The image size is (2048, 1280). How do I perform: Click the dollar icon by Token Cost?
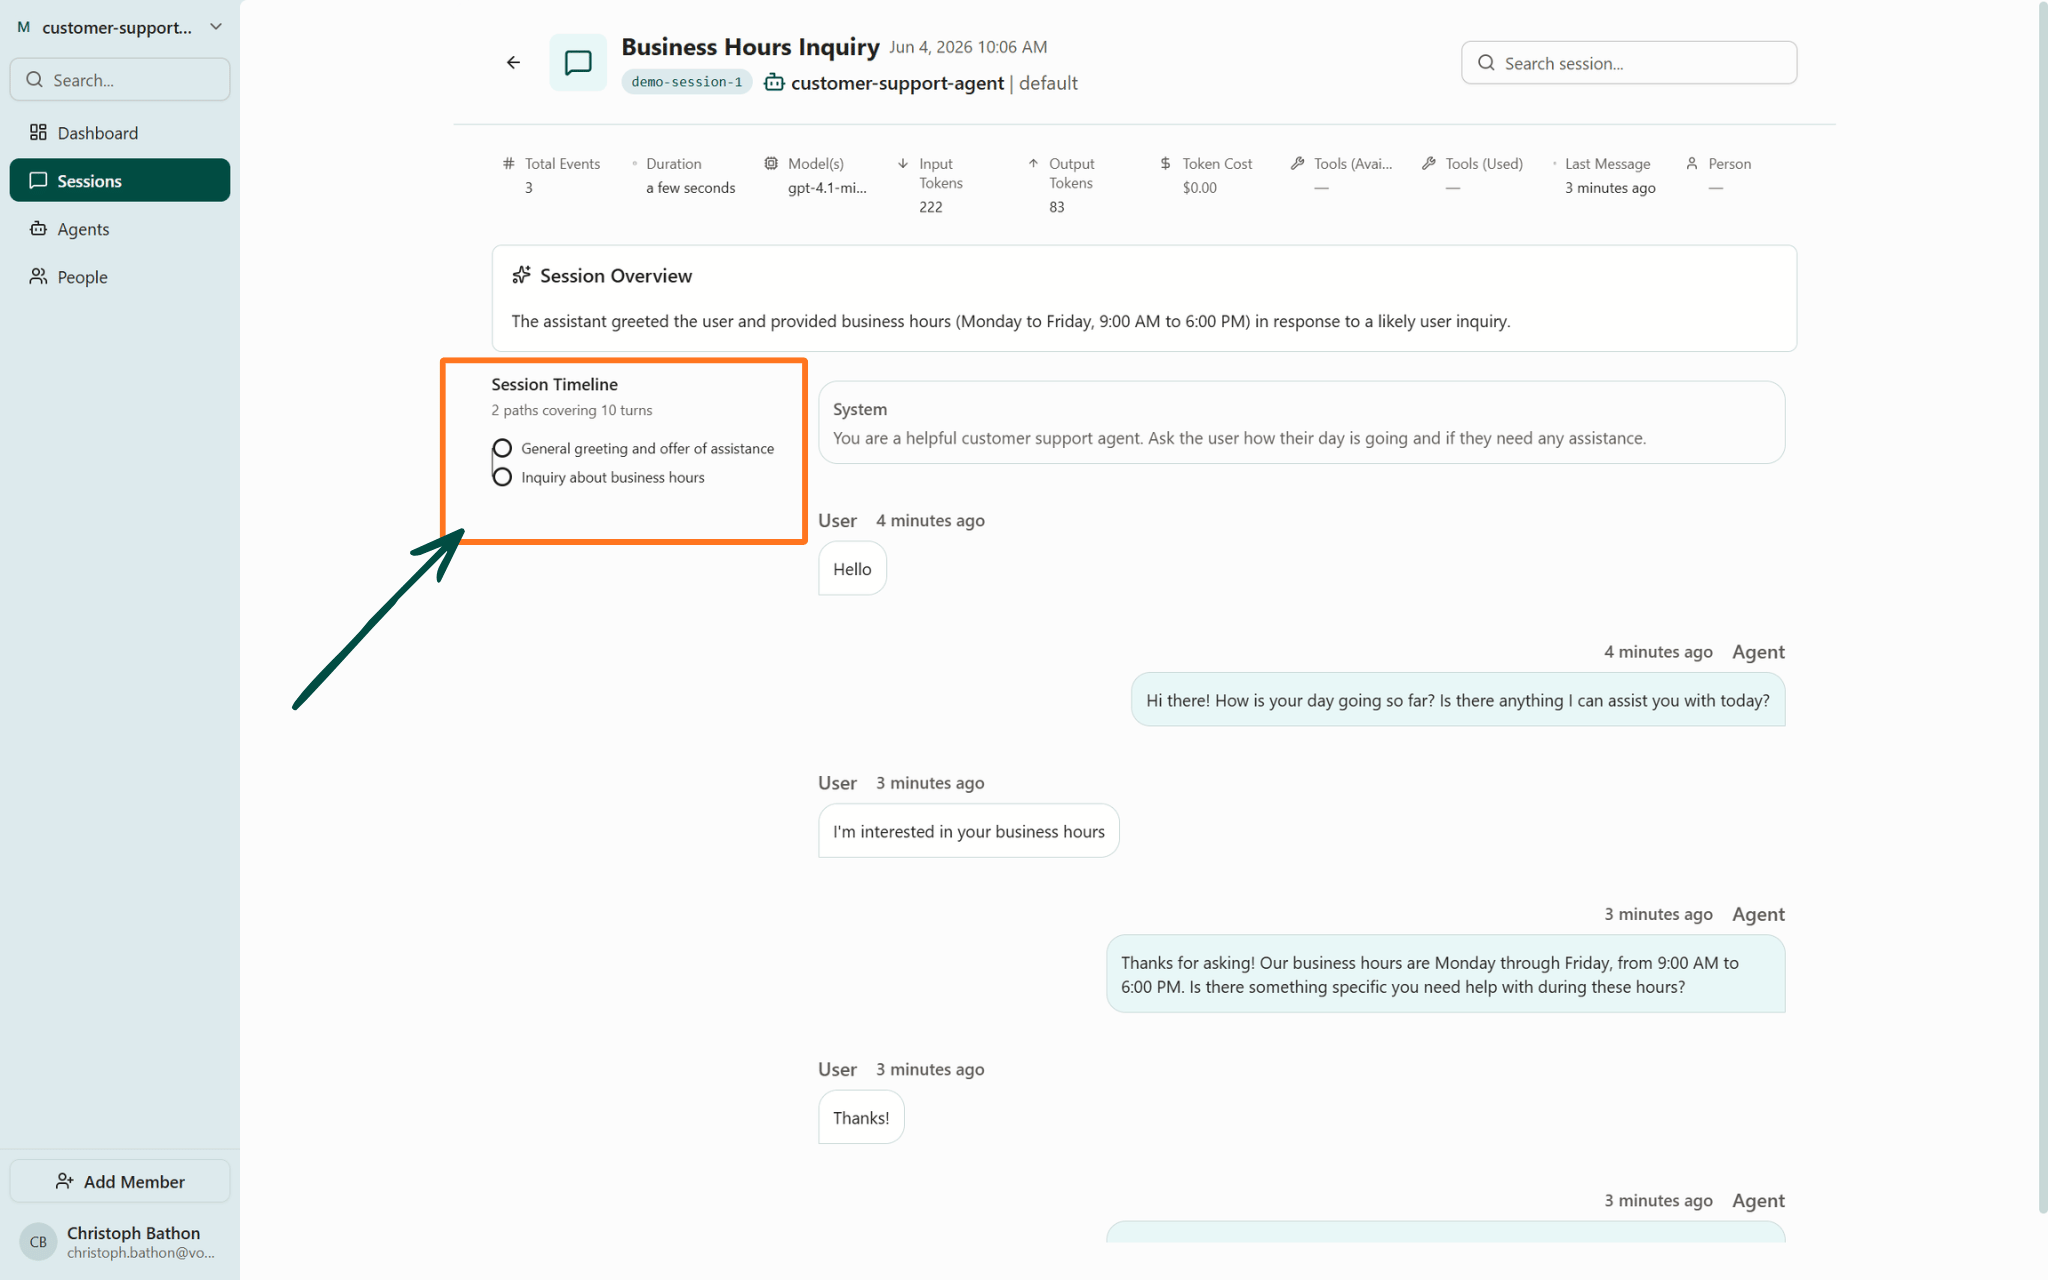[1165, 163]
